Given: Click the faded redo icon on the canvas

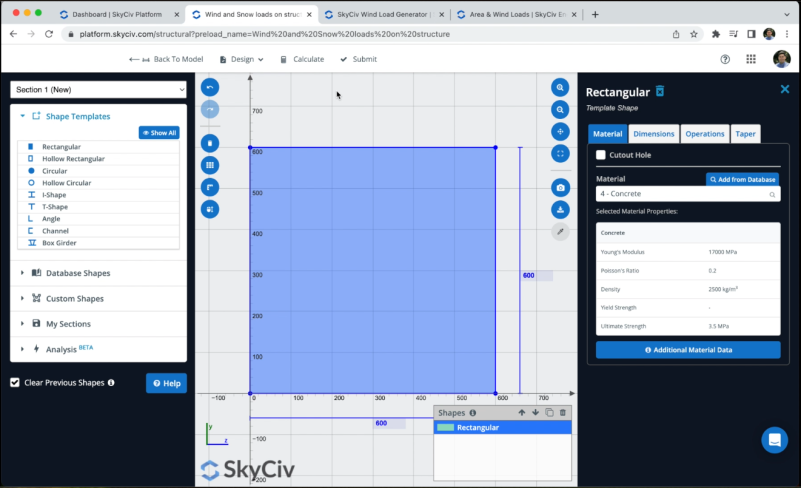Looking at the screenshot, I should (x=210, y=109).
